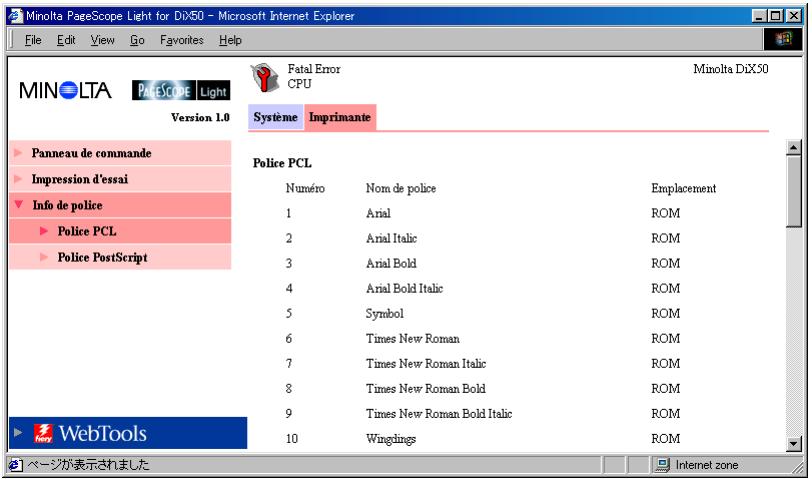Click the vertical scrollbar thumb
This screenshot has width=812, height=479.
[793, 191]
